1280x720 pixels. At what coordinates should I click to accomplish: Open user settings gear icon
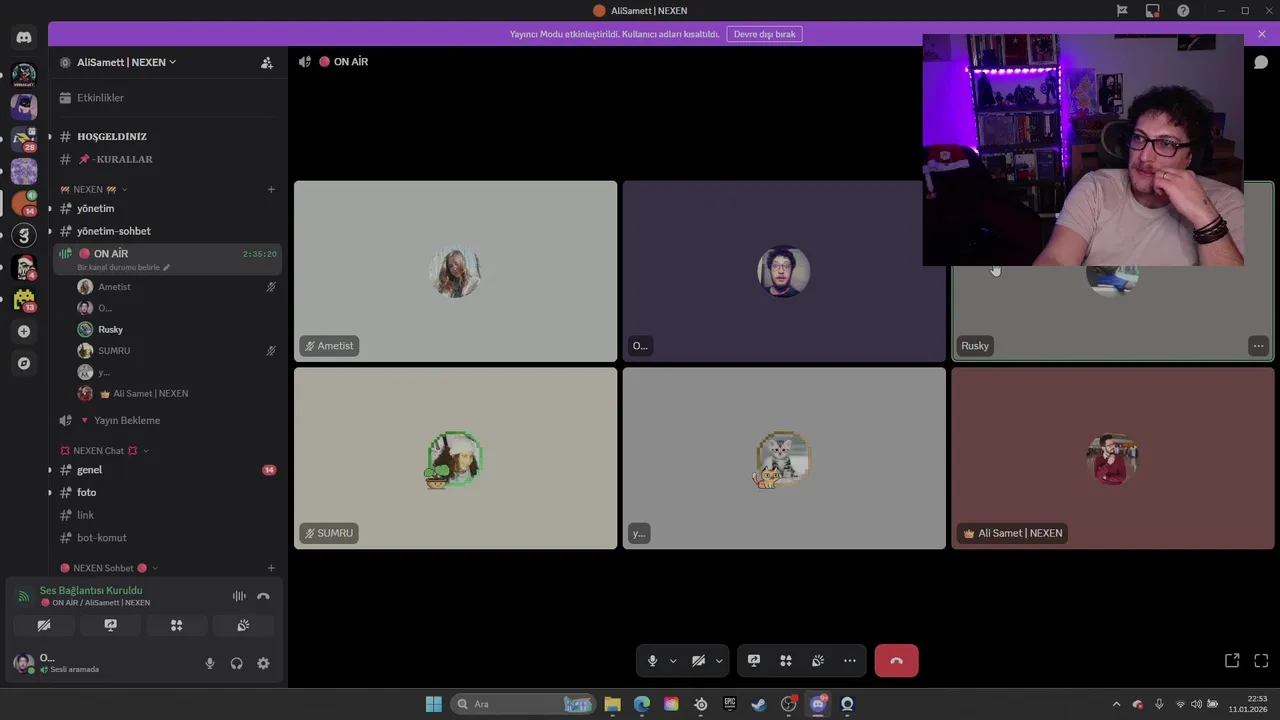[x=263, y=663]
